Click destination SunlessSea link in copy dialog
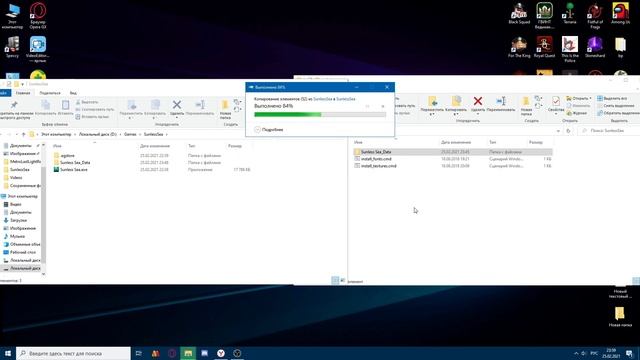 [x=346, y=99]
